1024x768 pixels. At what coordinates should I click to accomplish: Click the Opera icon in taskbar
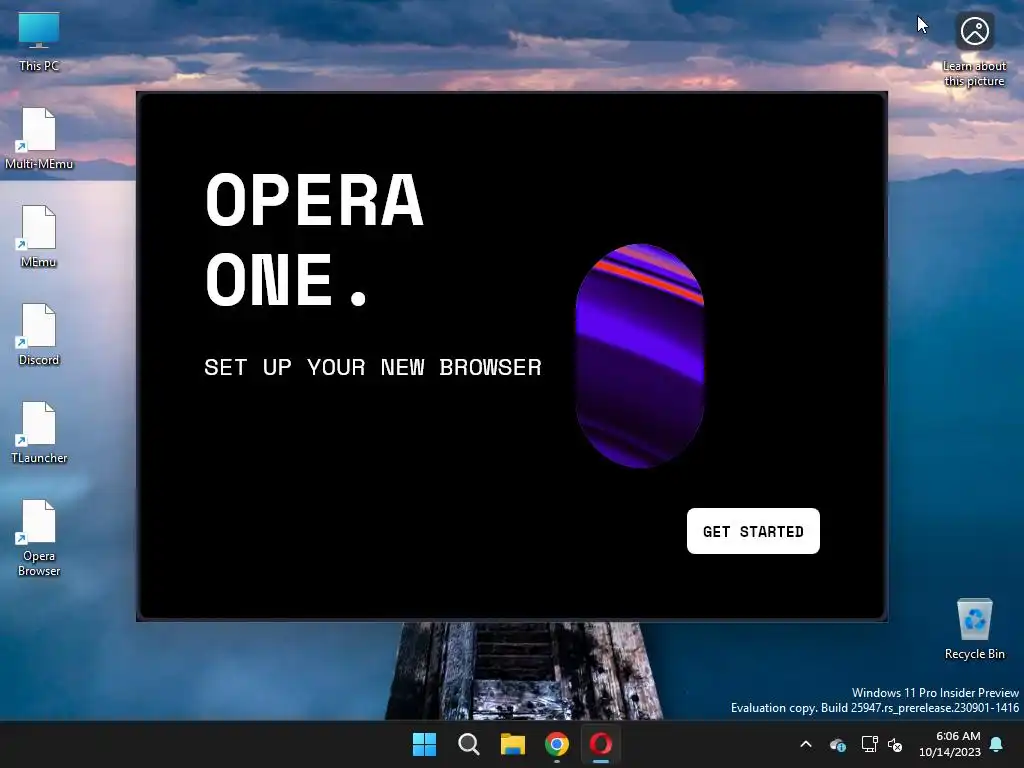tap(601, 744)
